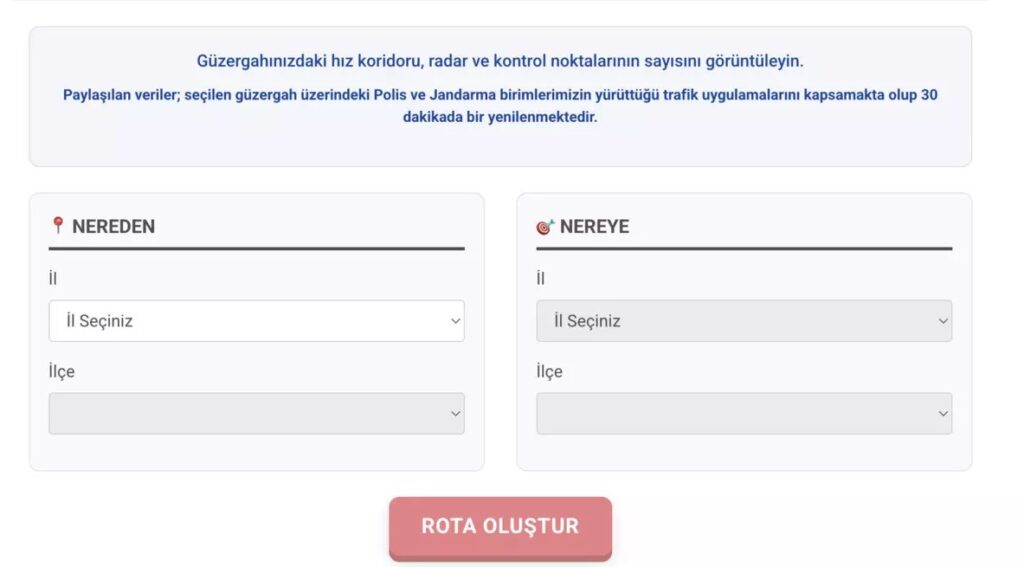Click the chevron arrow of NEREYE İlçe dropdown

point(942,414)
